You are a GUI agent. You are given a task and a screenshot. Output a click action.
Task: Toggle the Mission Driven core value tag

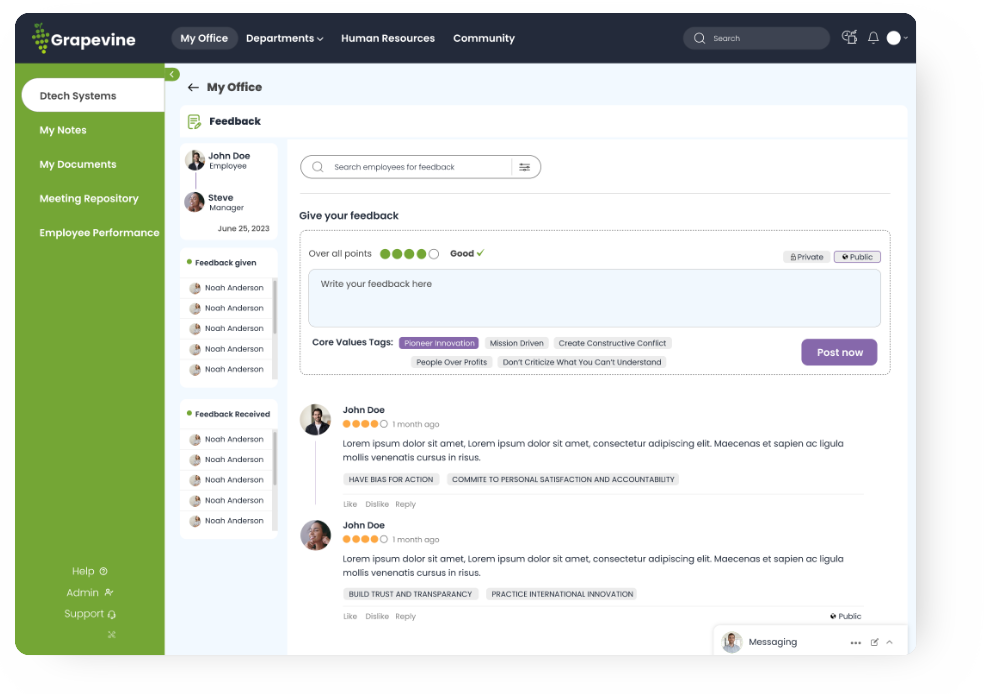(517, 343)
